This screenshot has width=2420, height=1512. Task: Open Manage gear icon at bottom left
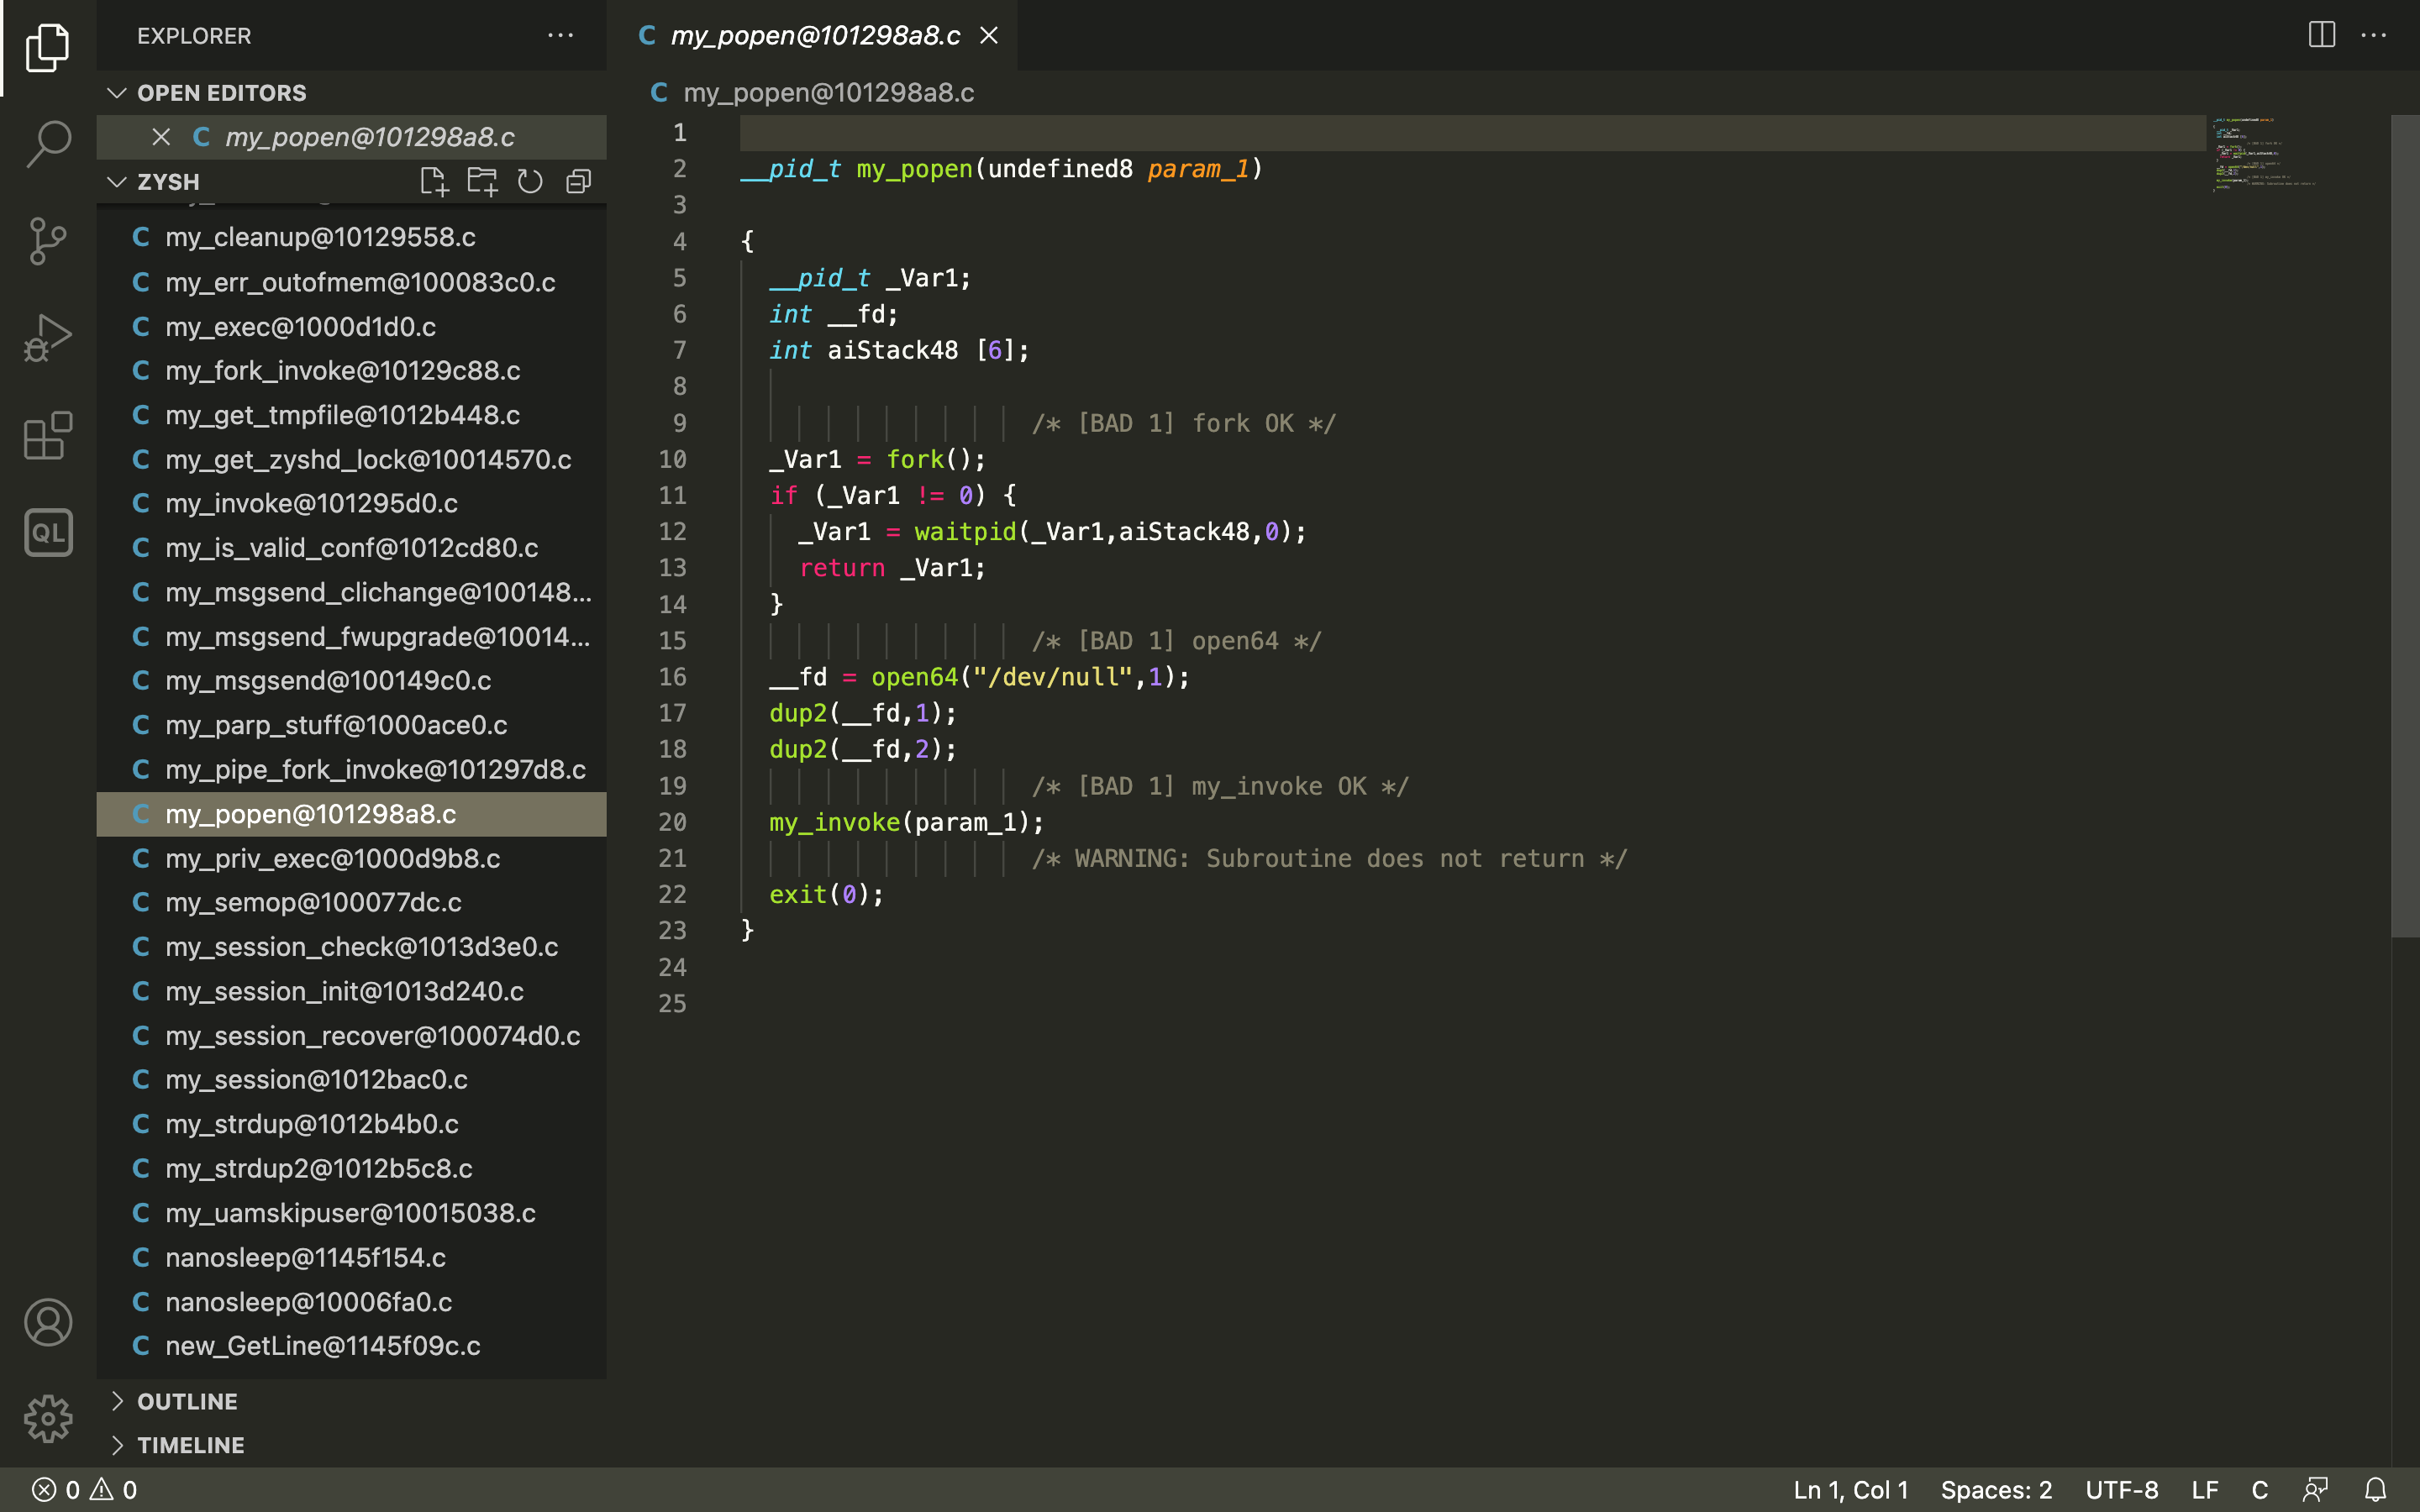(x=48, y=1419)
